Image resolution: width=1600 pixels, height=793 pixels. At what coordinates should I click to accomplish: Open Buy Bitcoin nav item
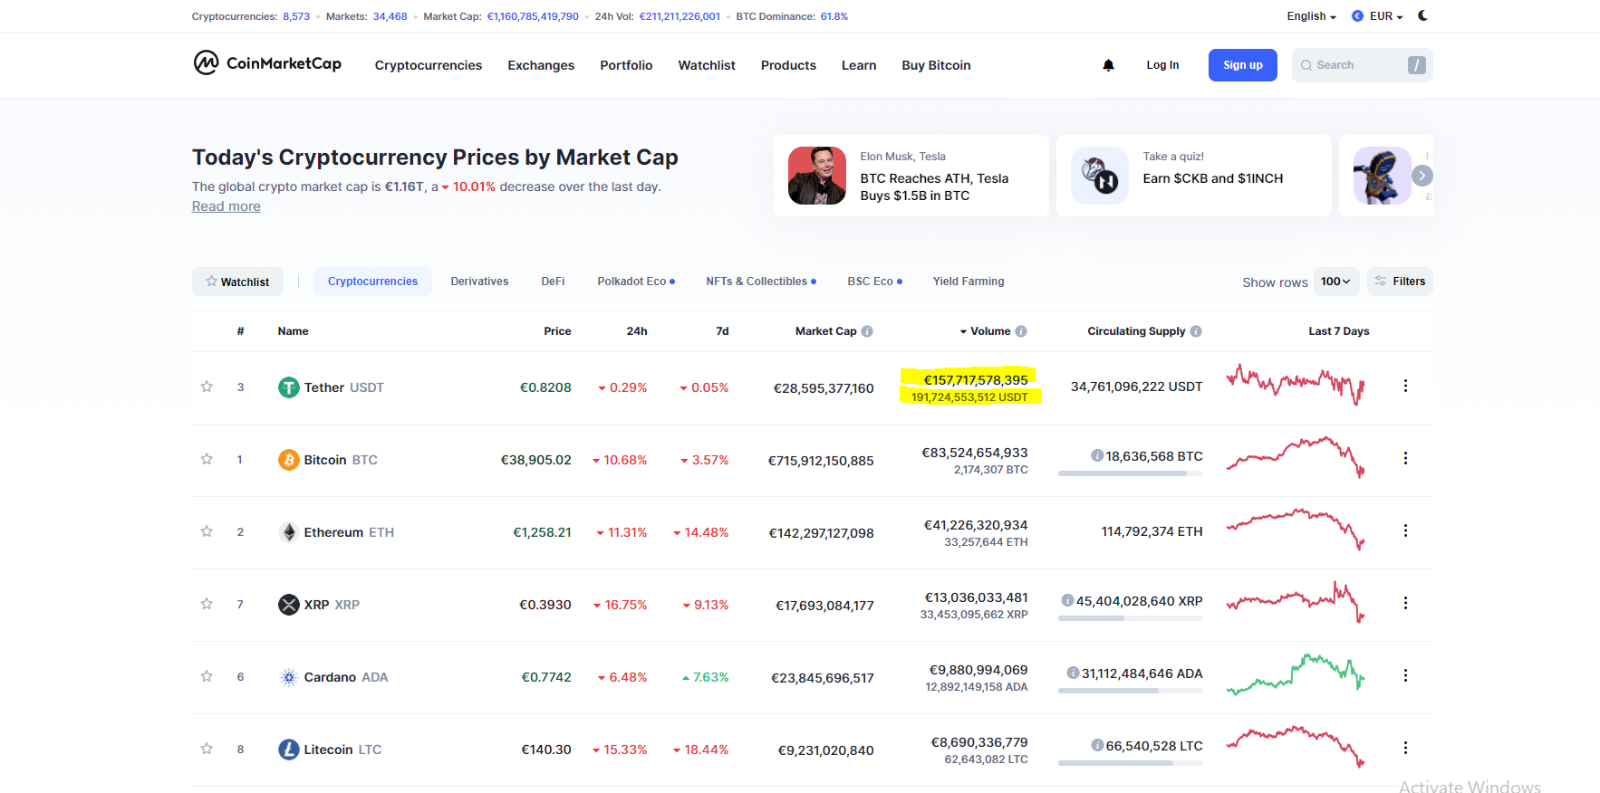click(936, 65)
